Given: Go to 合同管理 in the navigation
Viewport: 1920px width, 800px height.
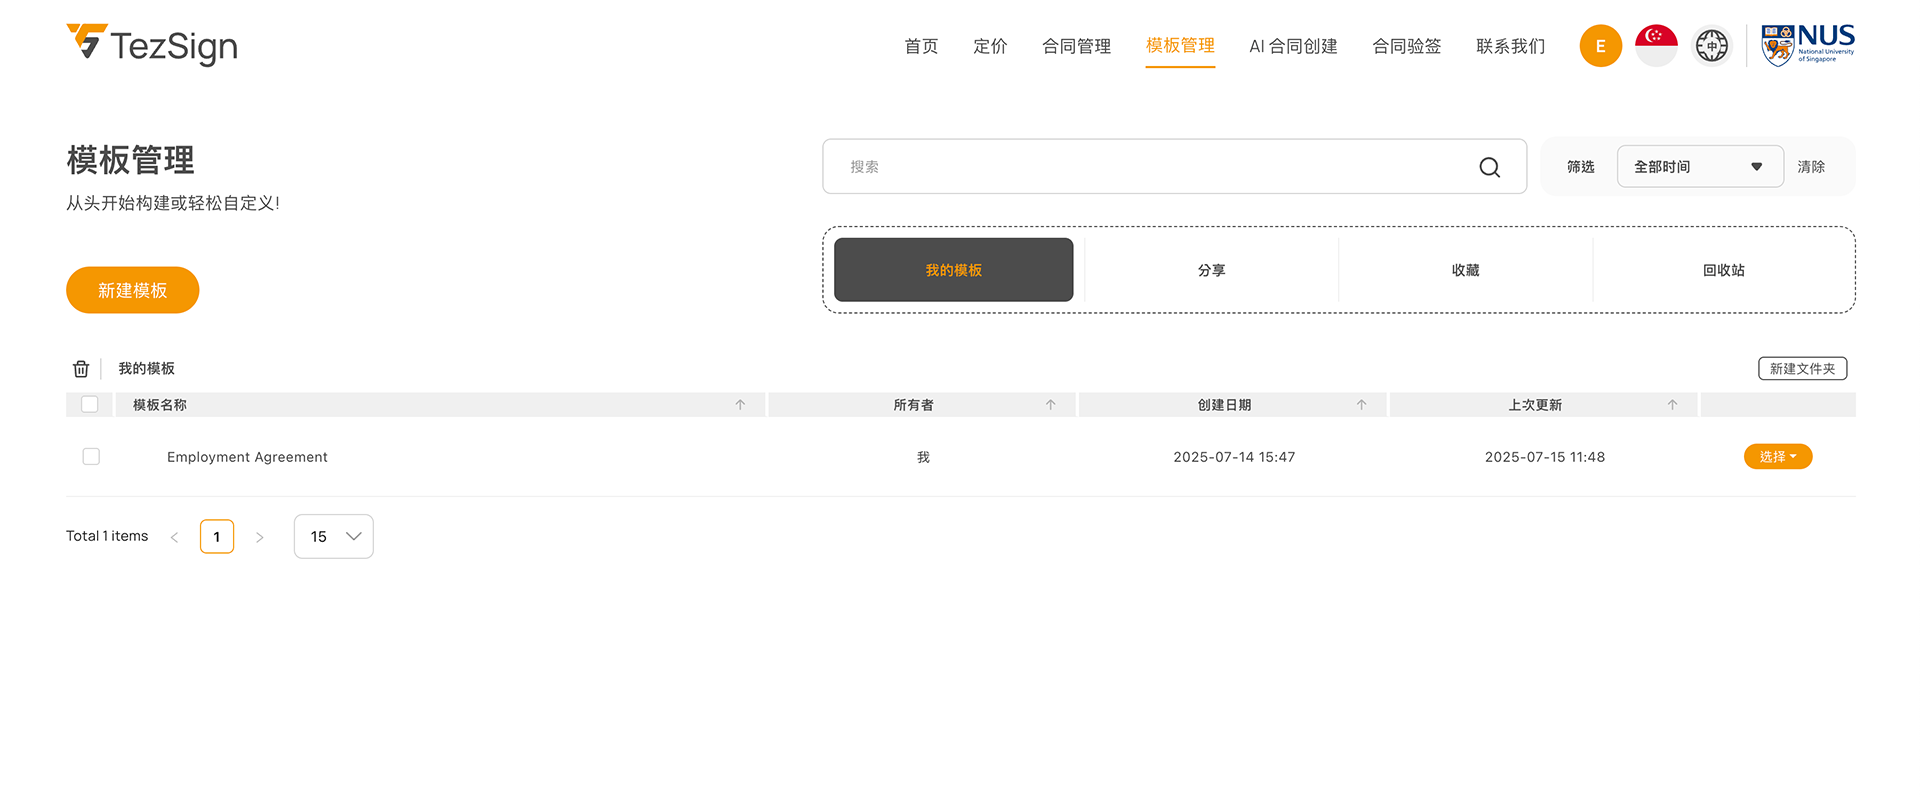Looking at the screenshot, I should [1076, 46].
